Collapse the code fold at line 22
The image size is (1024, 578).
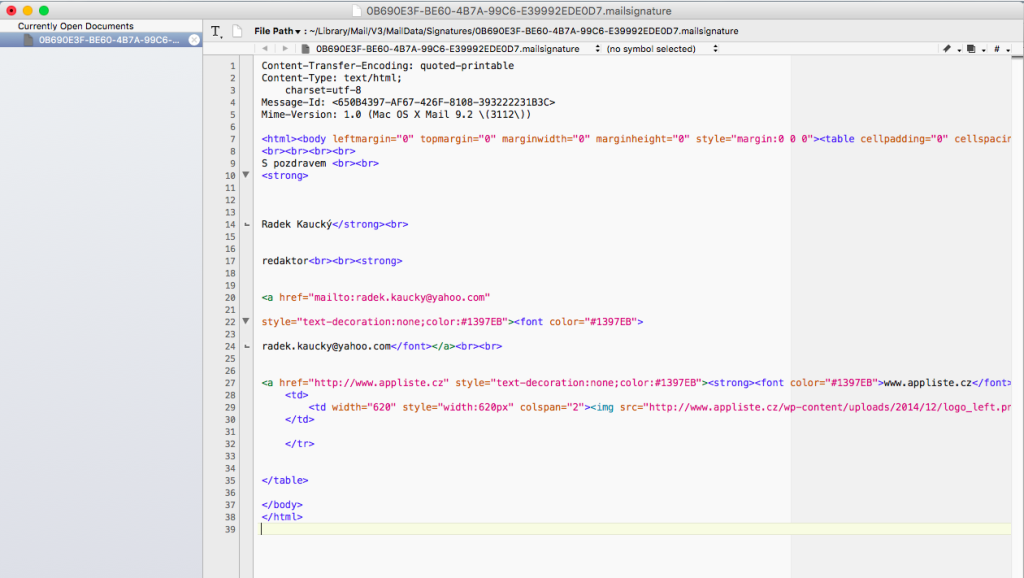246,321
